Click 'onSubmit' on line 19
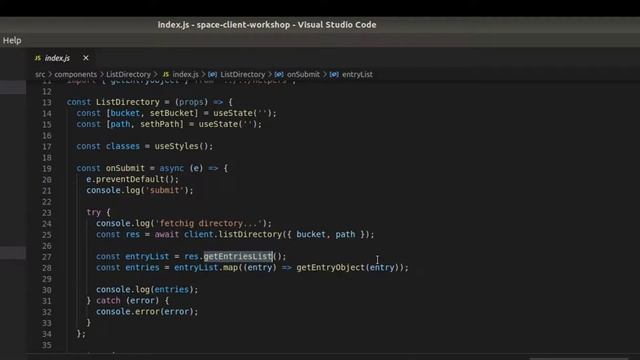This screenshot has width=640, height=360. point(125,168)
